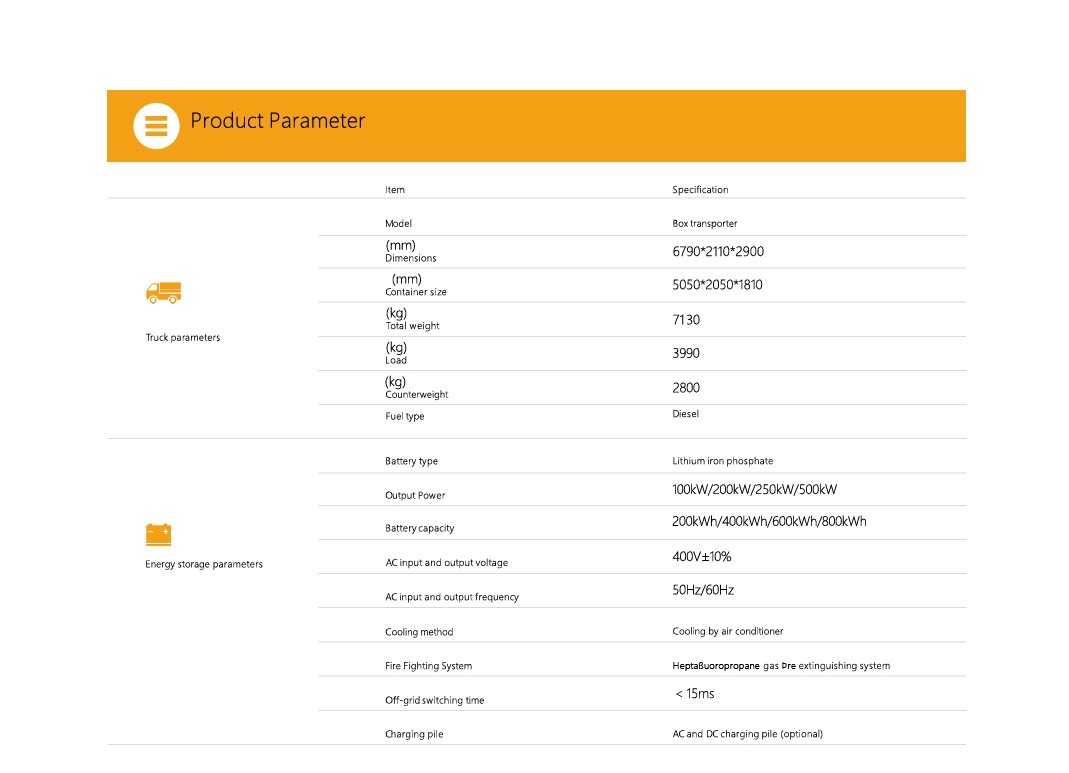Screen dimensions: 1069x773
Task: Click the Box transporter model value
Action: (x=705, y=224)
